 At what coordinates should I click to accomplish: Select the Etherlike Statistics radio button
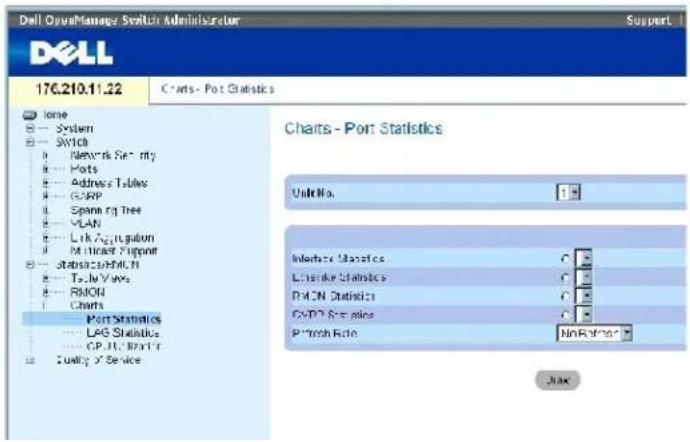pos(566,278)
